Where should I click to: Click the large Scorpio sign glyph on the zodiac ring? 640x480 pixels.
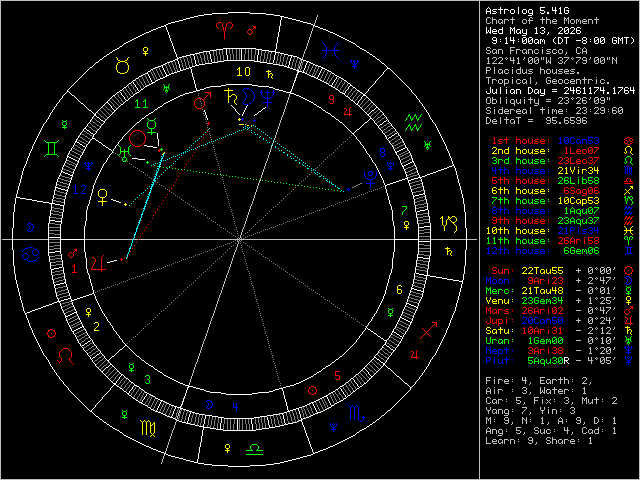(x=356, y=413)
